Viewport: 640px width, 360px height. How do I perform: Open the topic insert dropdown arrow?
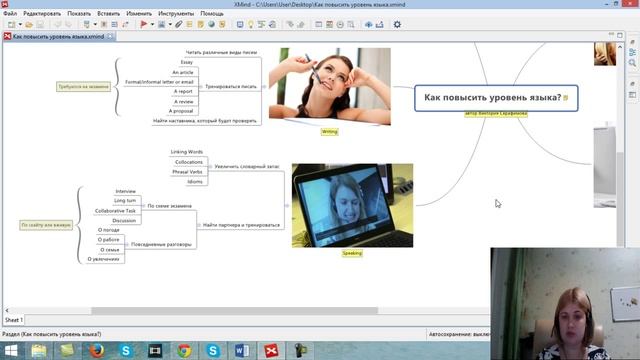pyautogui.click(x=95, y=24)
